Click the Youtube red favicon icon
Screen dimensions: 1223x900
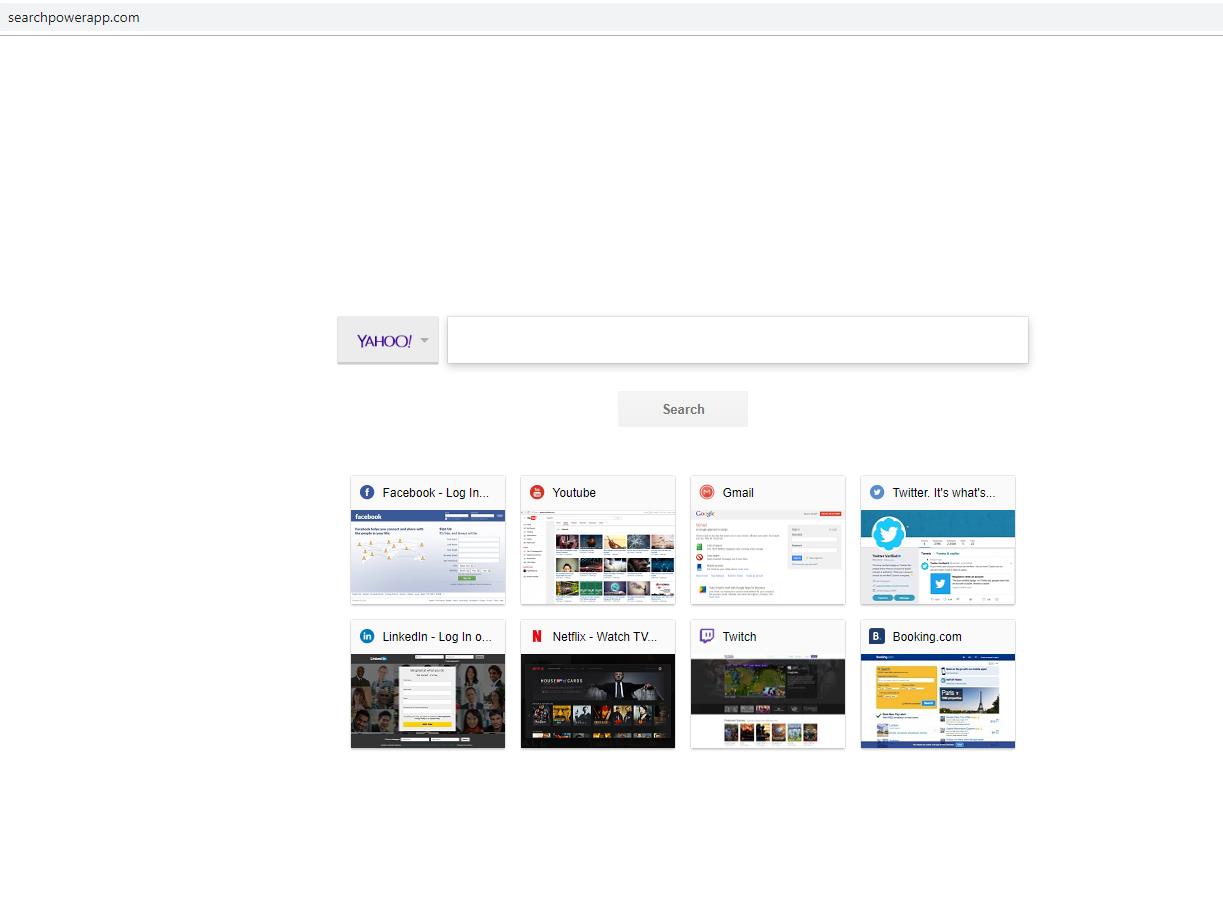pos(537,492)
